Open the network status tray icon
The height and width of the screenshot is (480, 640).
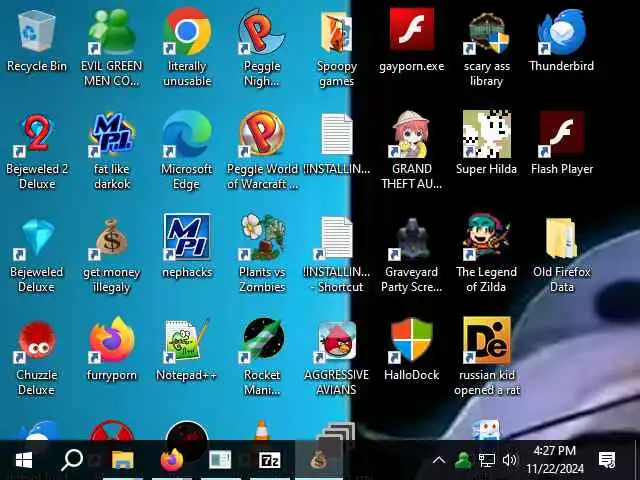pyautogui.click(x=487, y=460)
